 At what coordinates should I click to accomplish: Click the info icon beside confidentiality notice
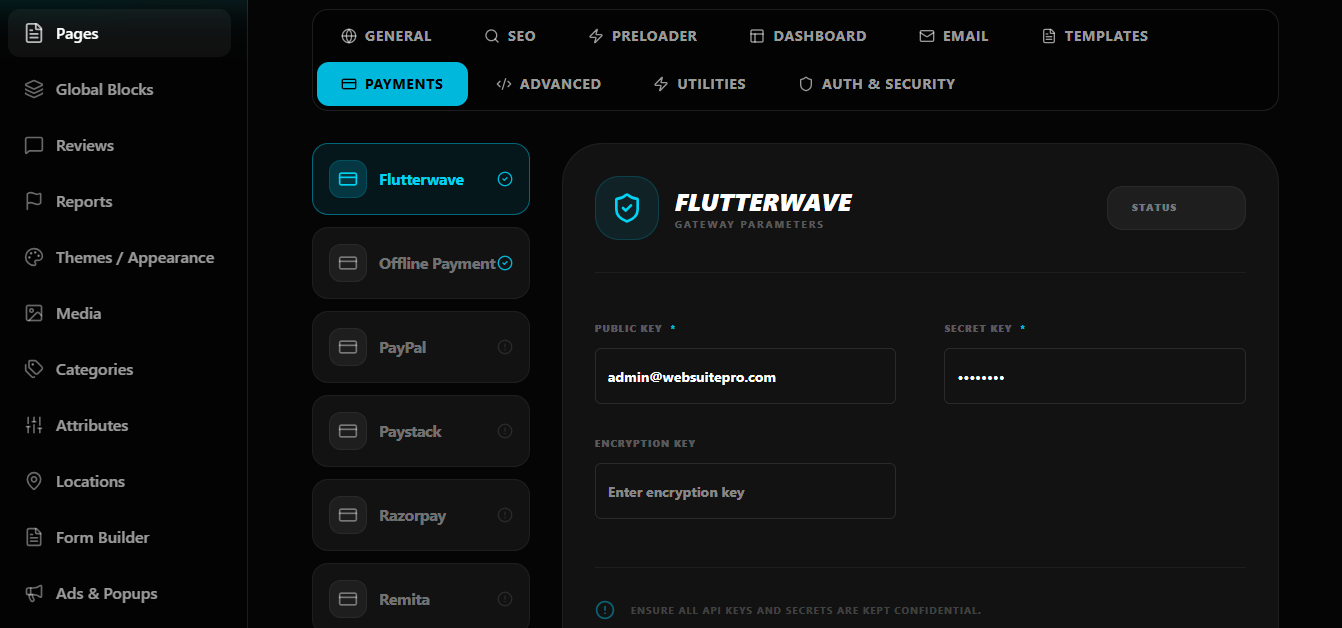[605, 610]
